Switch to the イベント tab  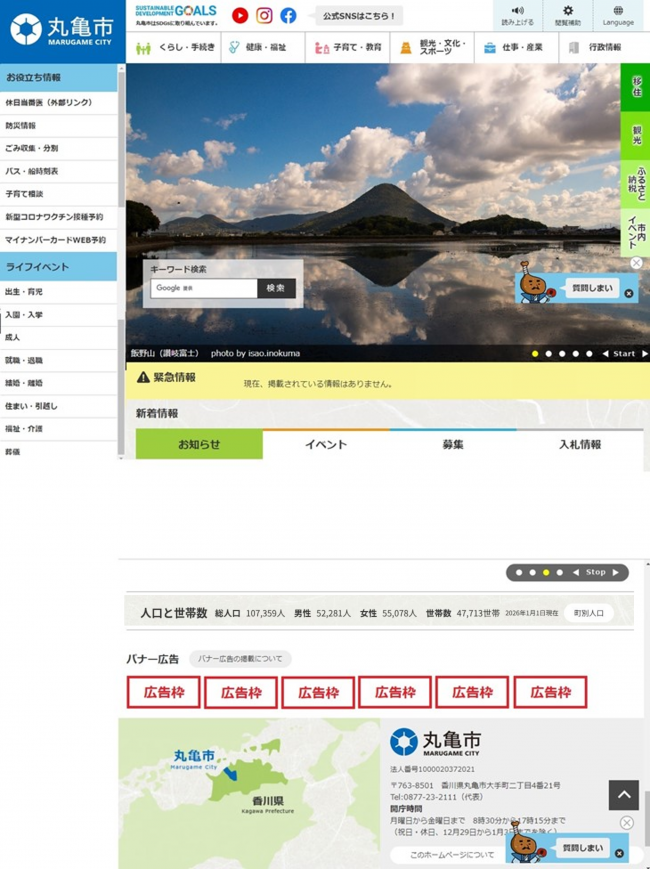[326, 444]
